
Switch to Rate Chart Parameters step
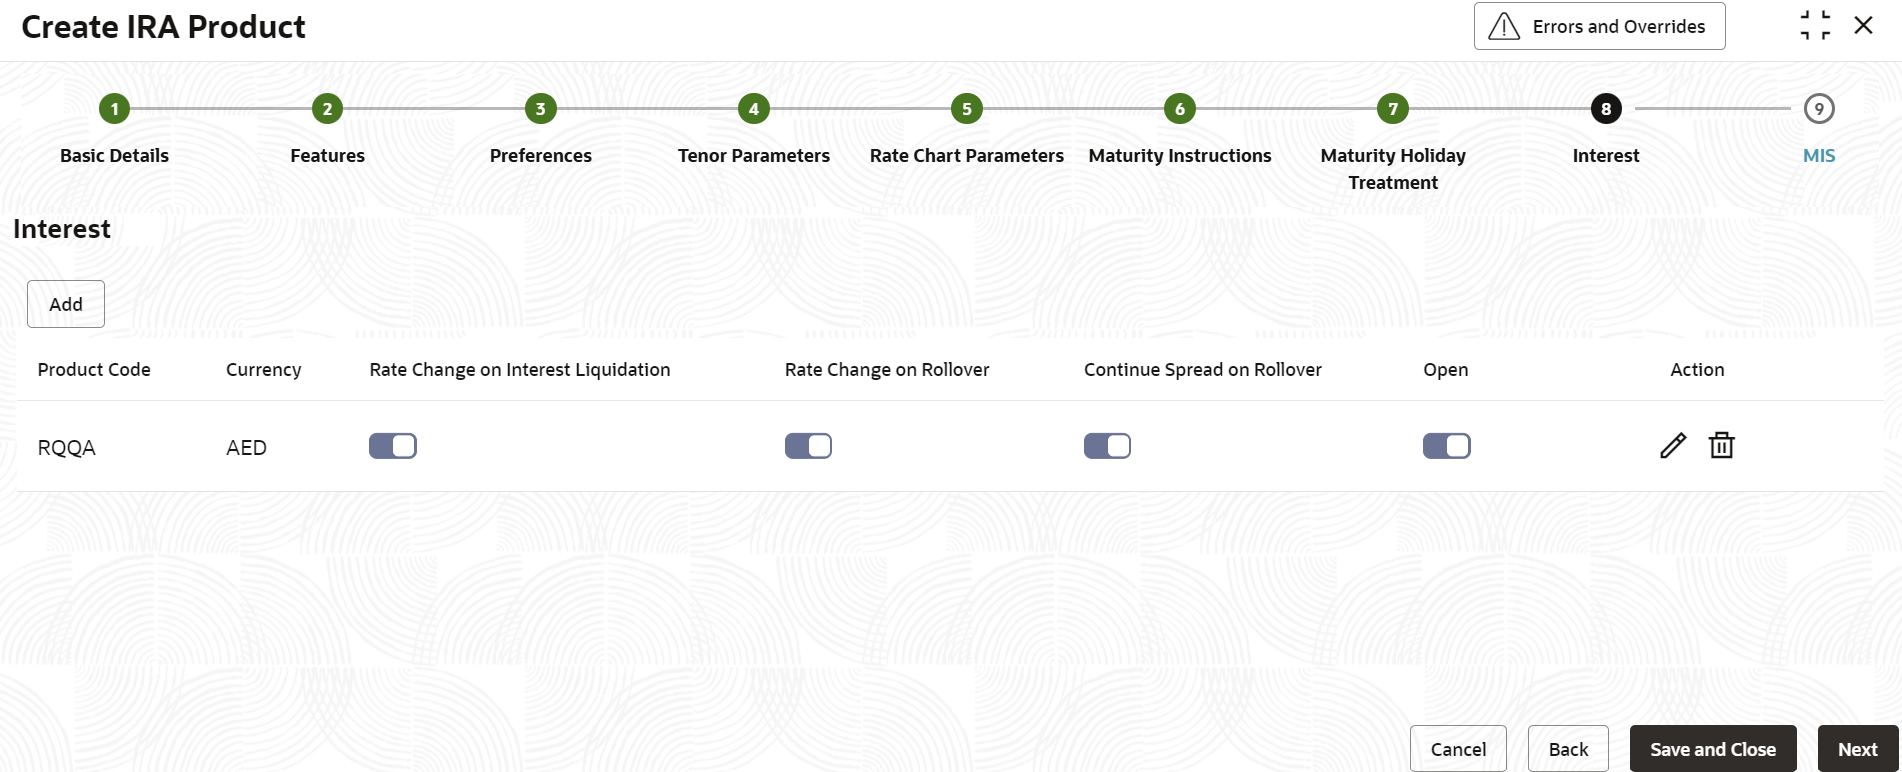(x=967, y=156)
